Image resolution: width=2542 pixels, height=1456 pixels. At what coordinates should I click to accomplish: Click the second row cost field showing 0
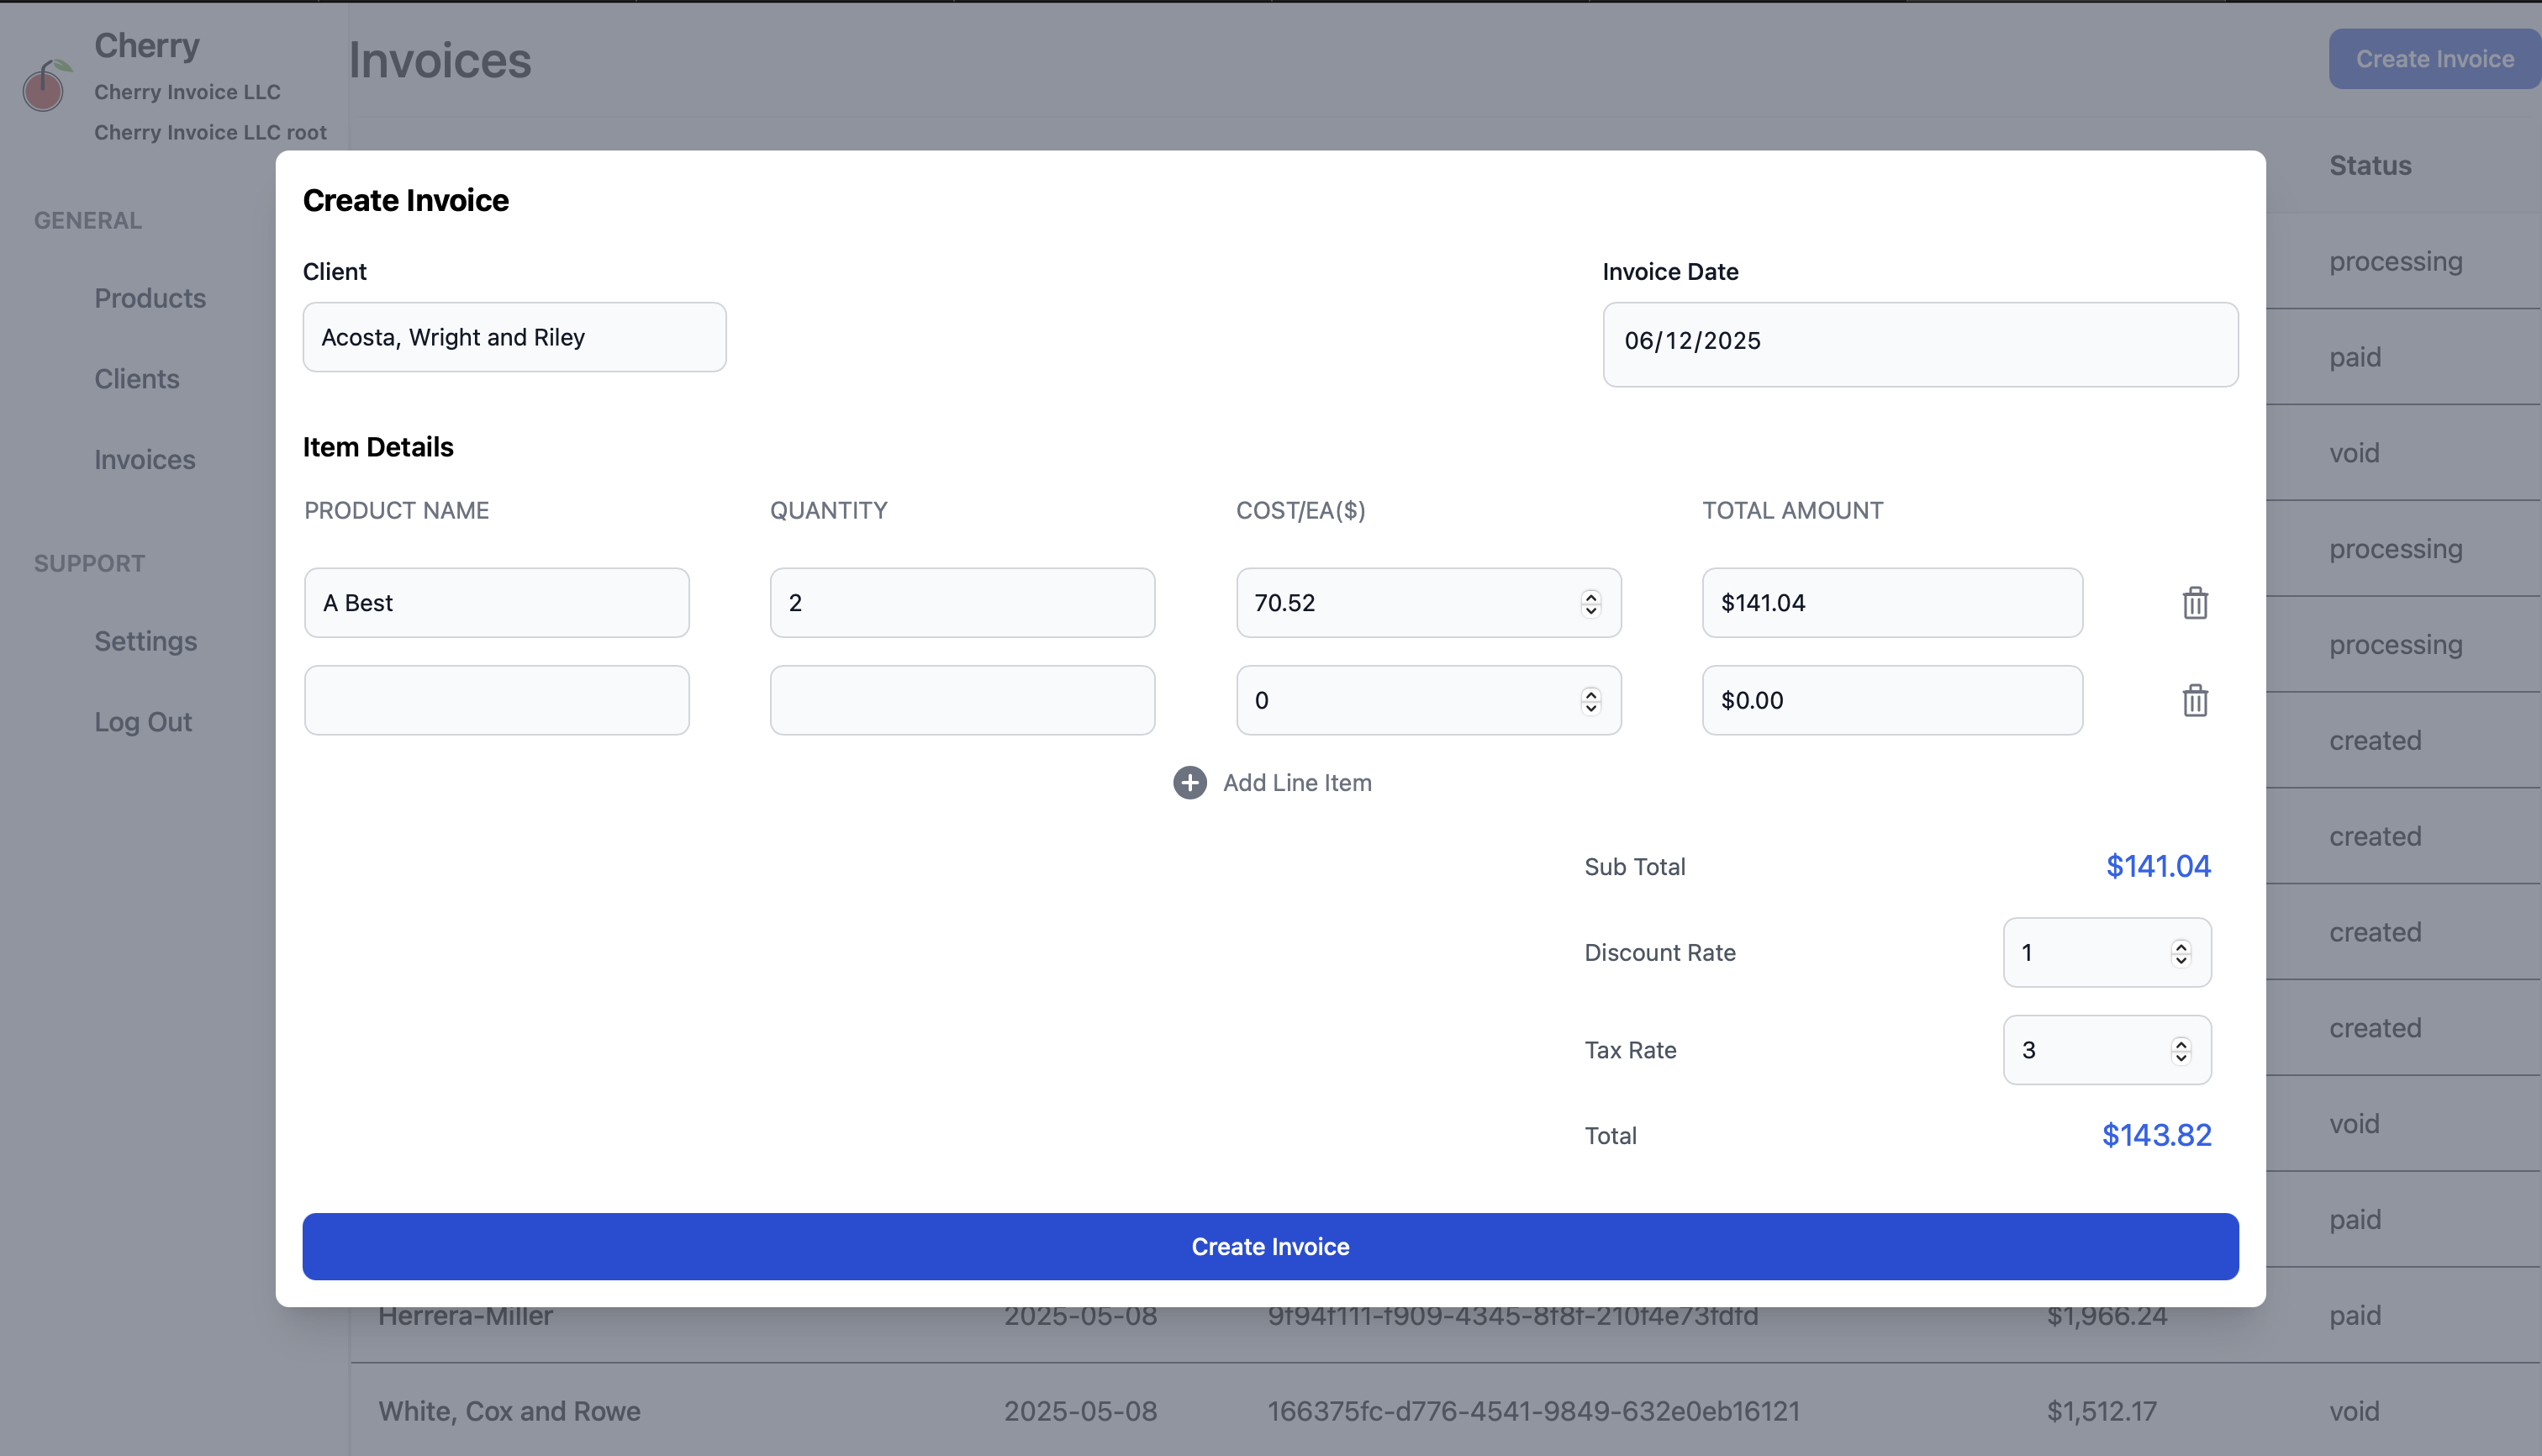(1428, 700)
